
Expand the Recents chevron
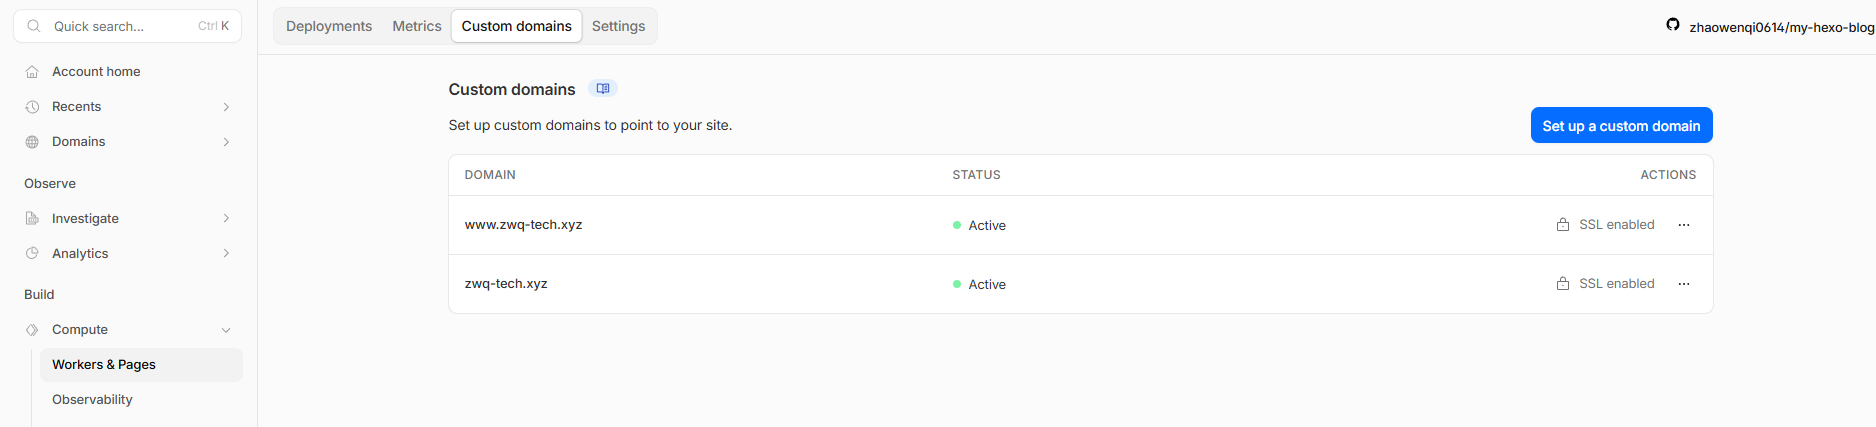(226, 107)
